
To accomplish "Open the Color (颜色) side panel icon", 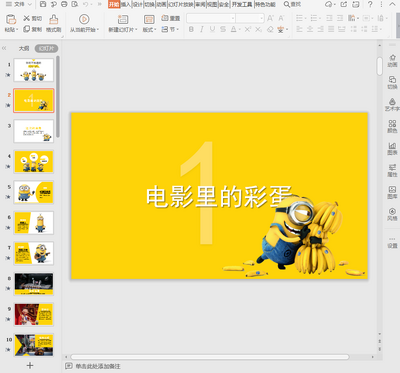I will 392,124.
